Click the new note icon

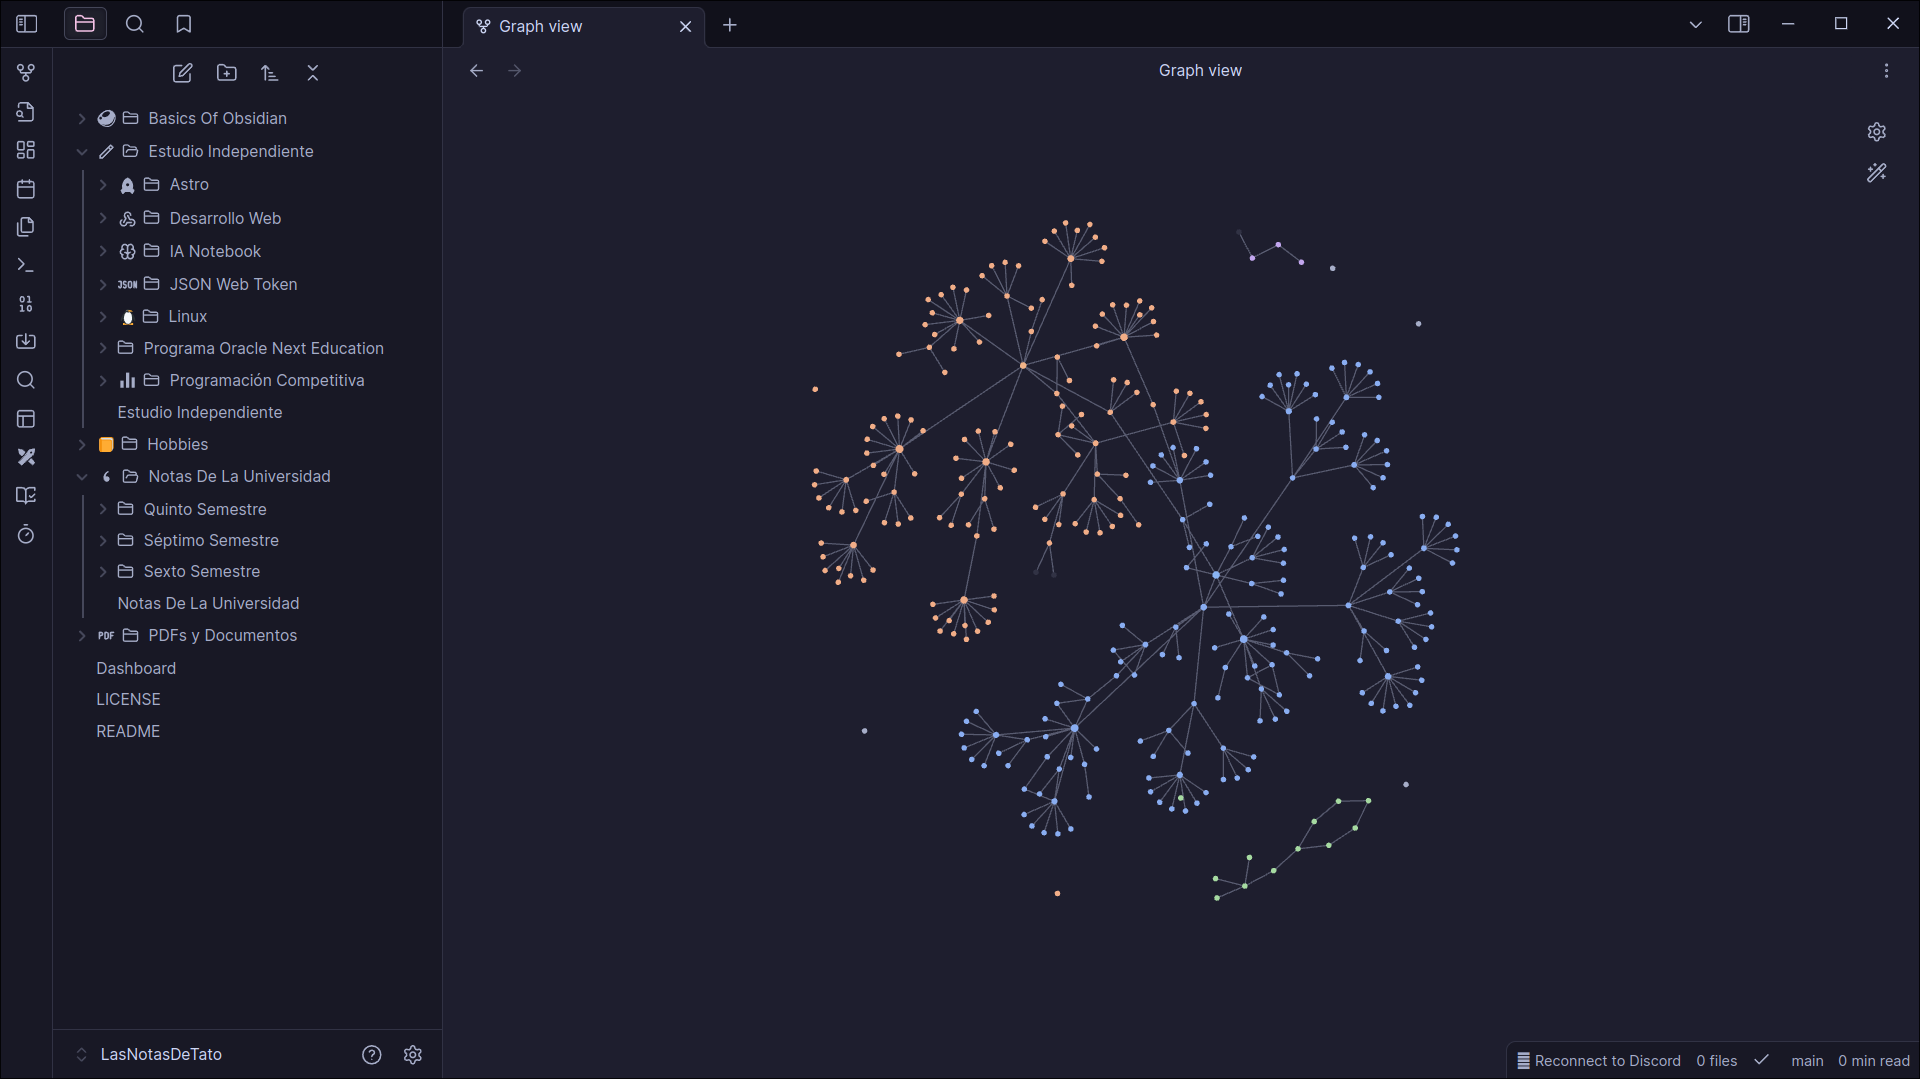tap(182, 73)
